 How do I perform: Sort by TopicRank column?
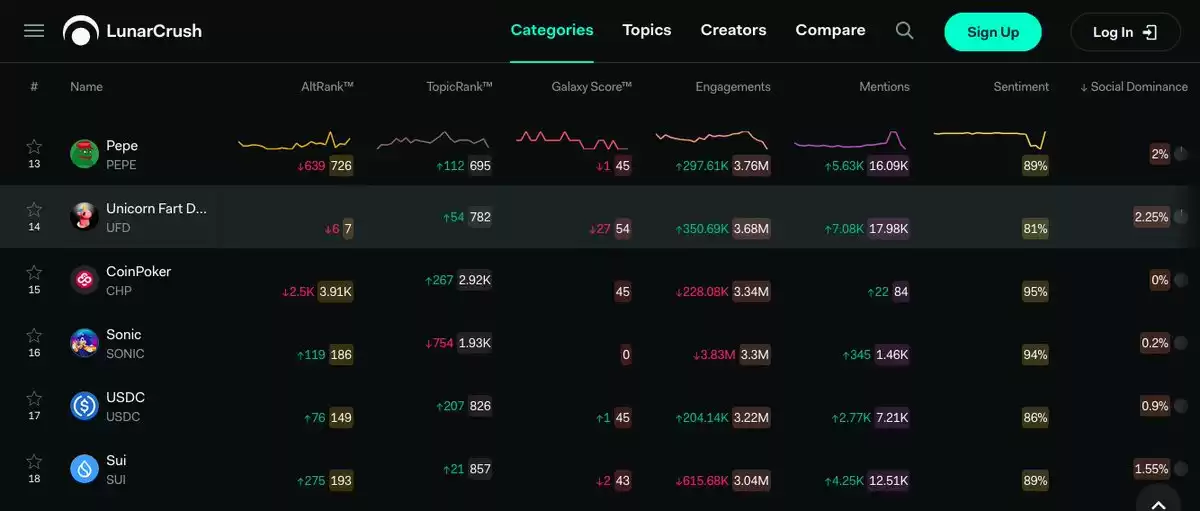point(459,87)
